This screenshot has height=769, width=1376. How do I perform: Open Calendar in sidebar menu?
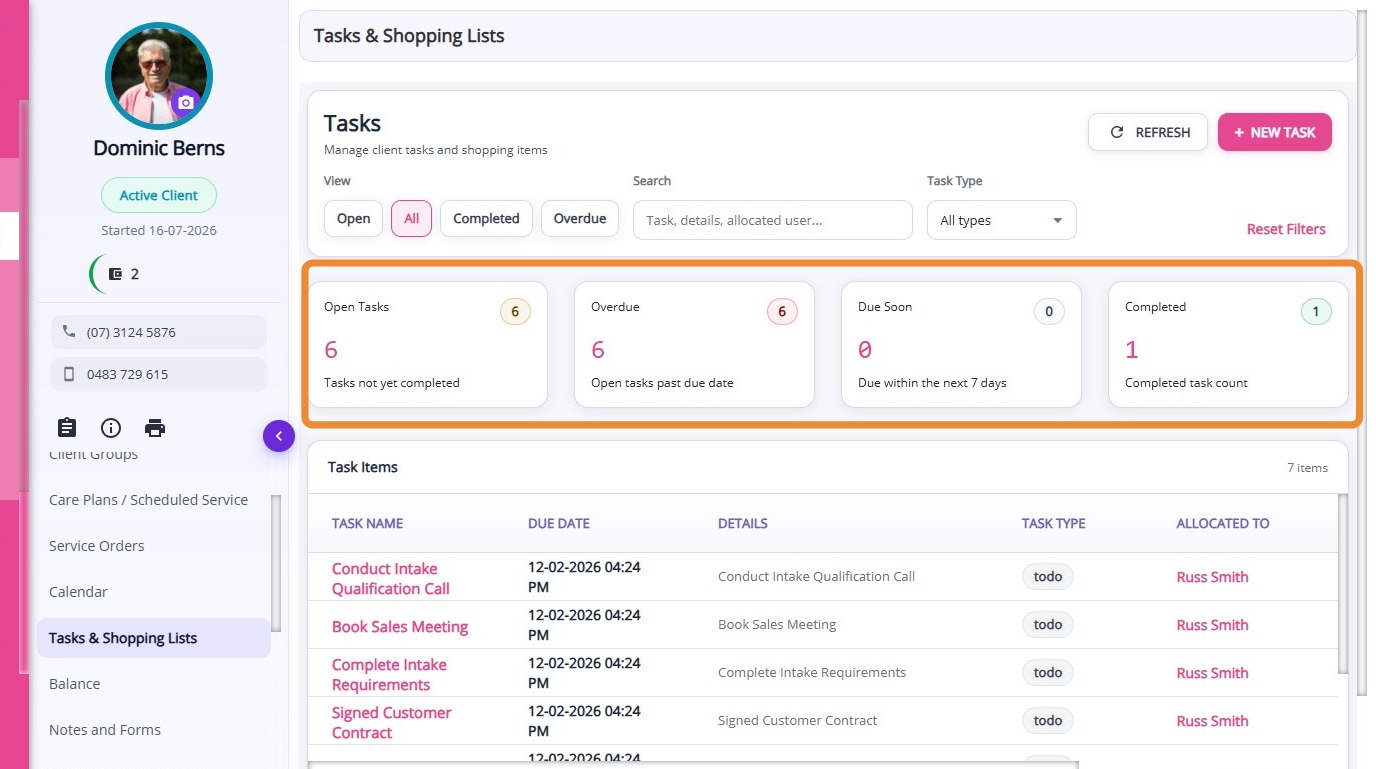click(x=78, y=592)
